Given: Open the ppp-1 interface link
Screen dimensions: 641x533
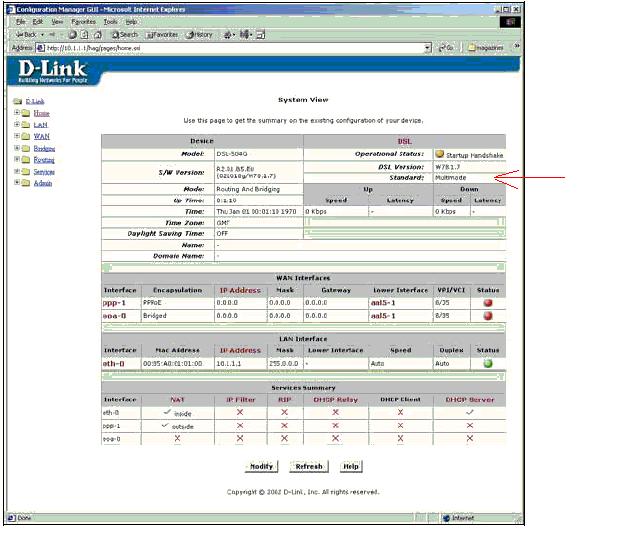Looking at the screenshot, I should [114, 303].
